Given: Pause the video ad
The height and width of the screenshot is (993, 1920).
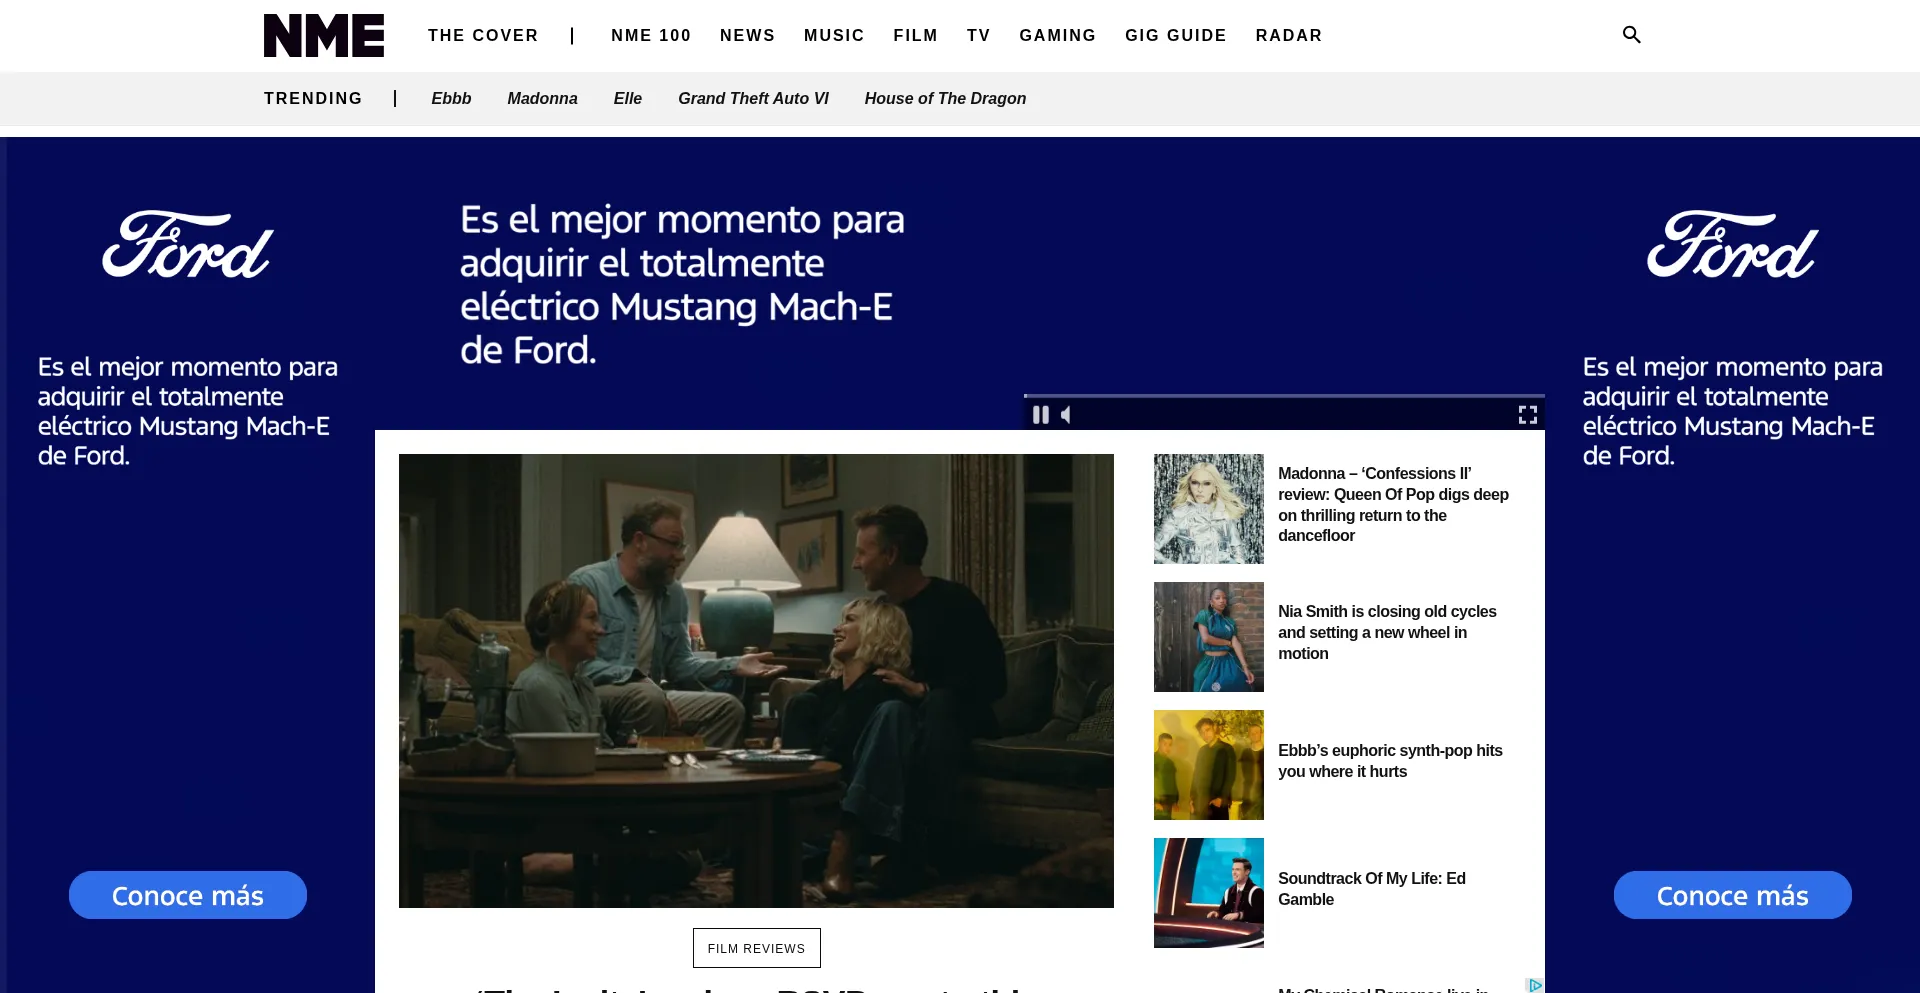Looking at the screenshot, I should point(1041,414).
